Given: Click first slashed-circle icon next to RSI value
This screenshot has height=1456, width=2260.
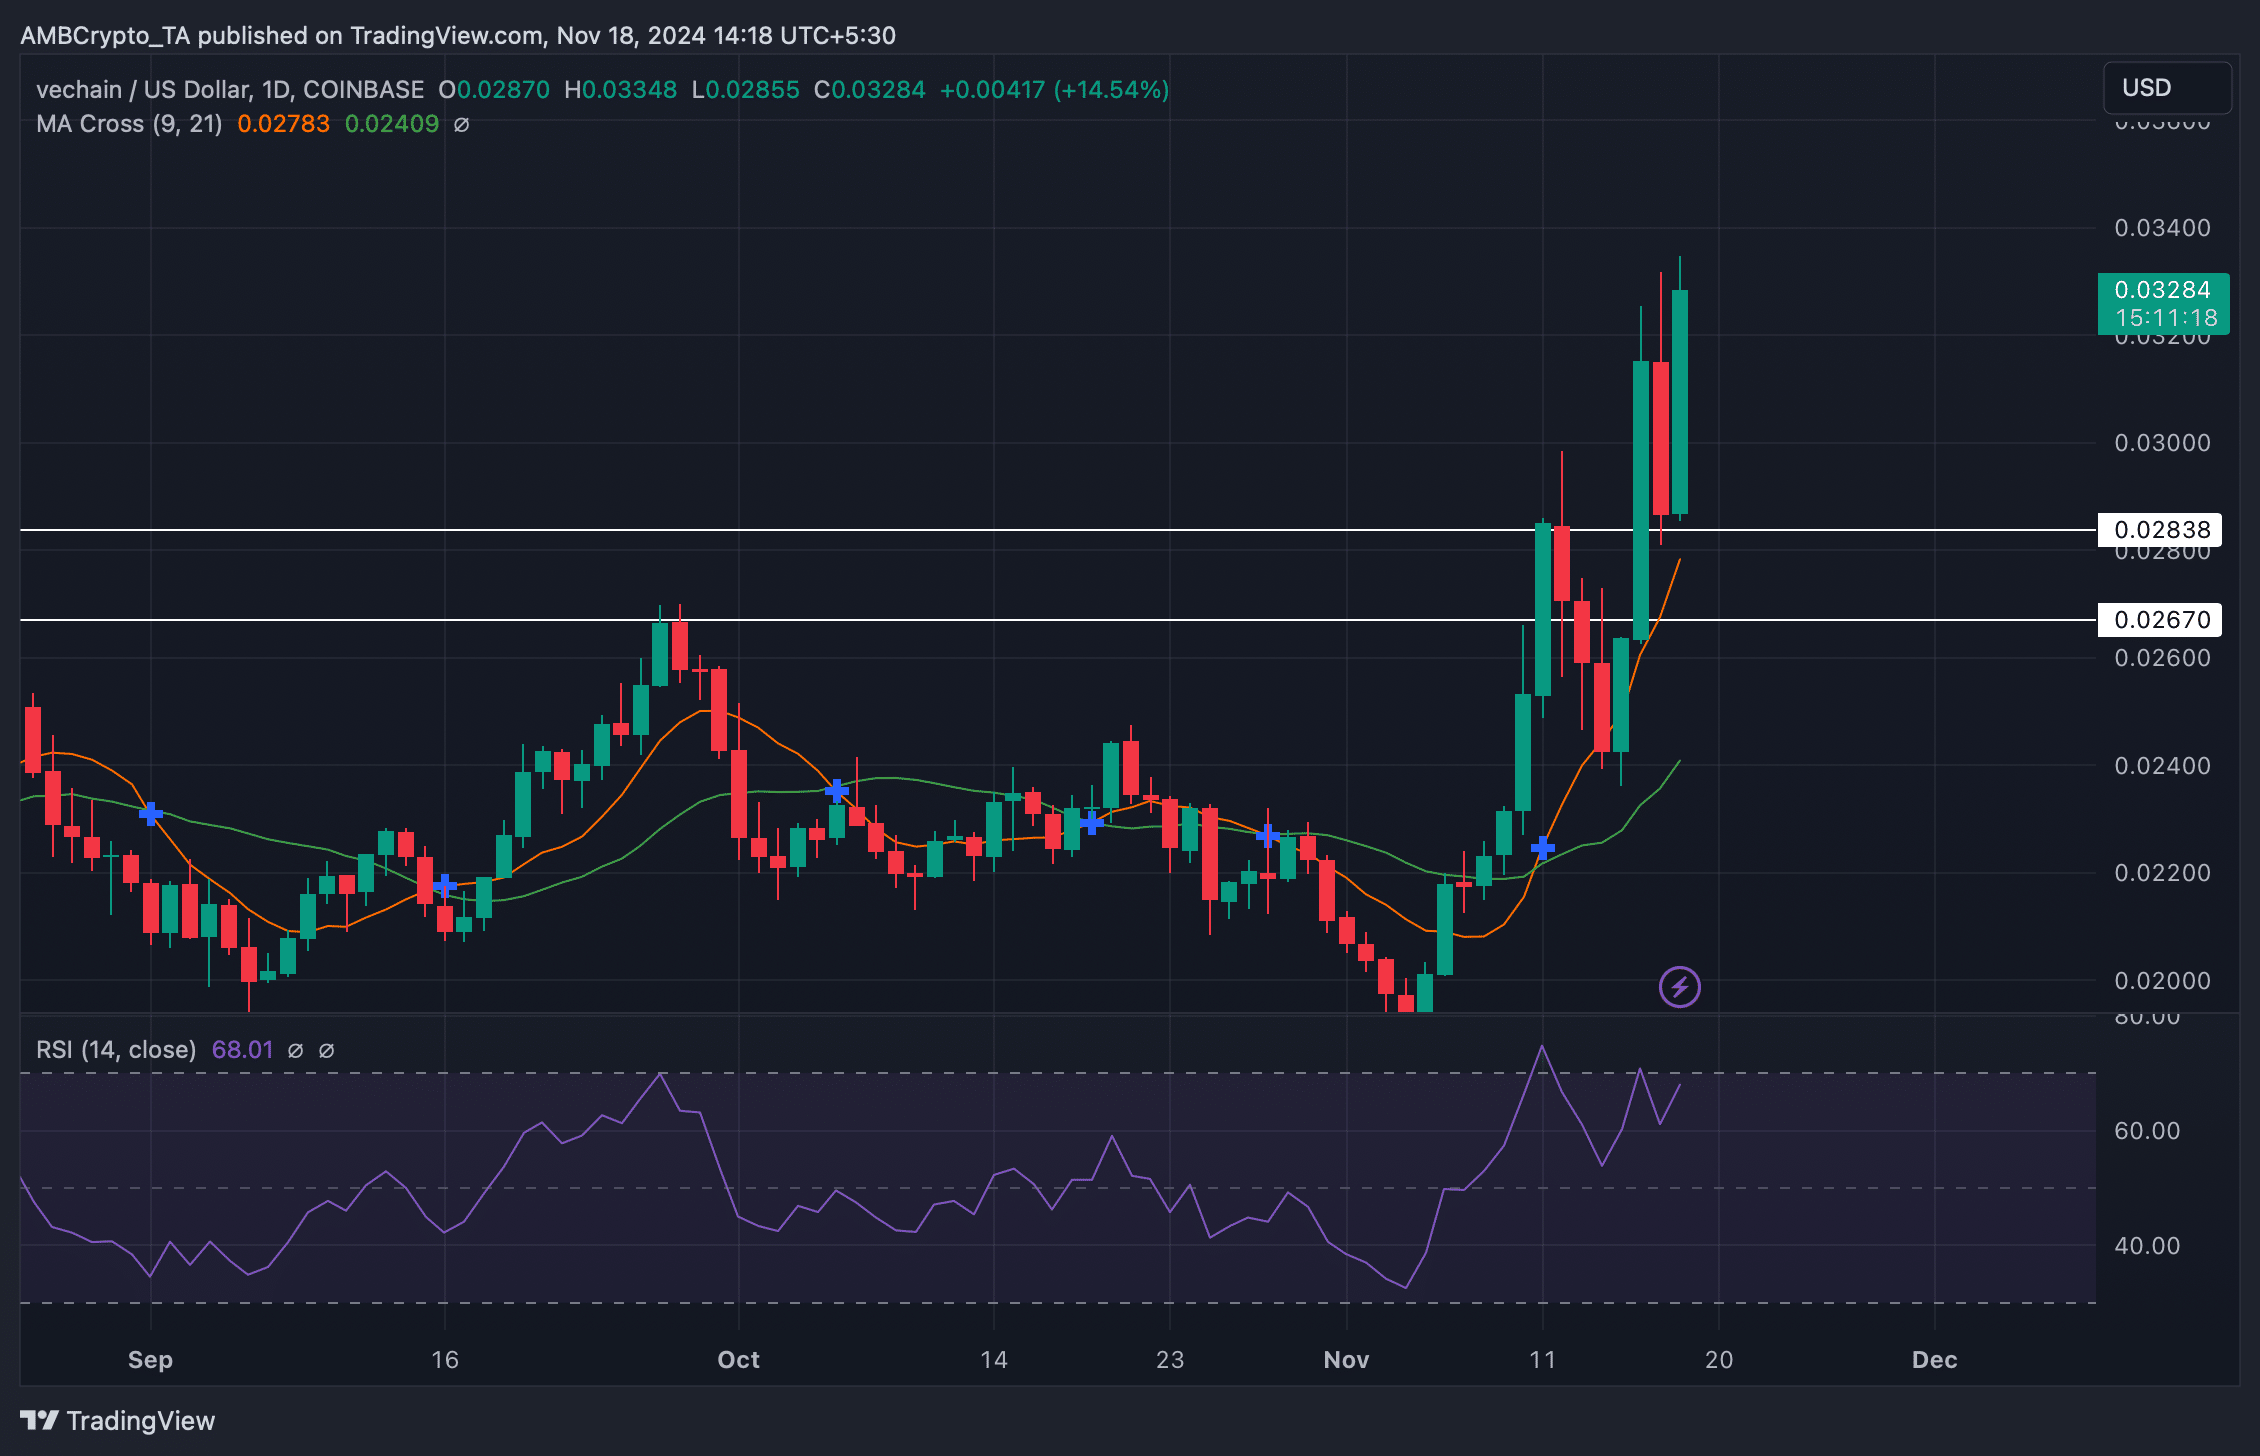Looking at the screenshot, I should point(295,1050).
